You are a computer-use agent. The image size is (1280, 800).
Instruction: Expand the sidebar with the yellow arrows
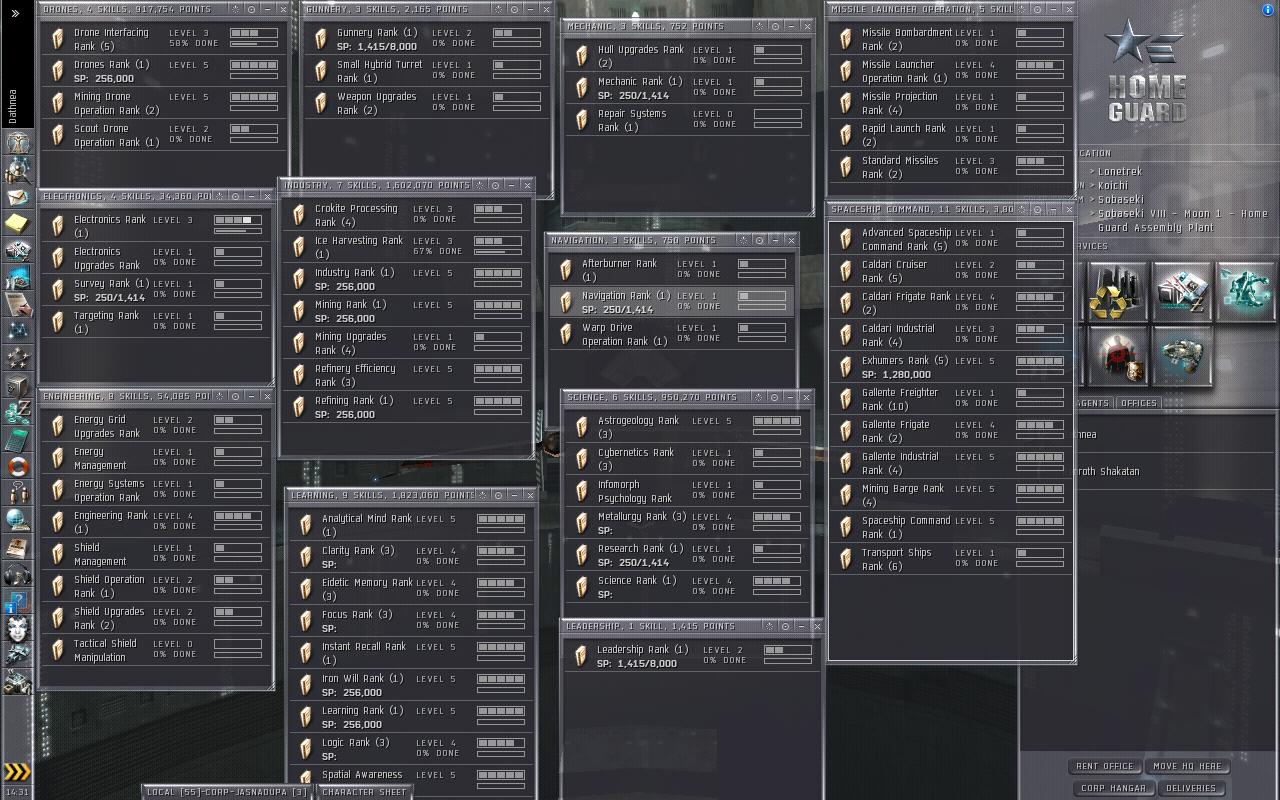[17, 771]
